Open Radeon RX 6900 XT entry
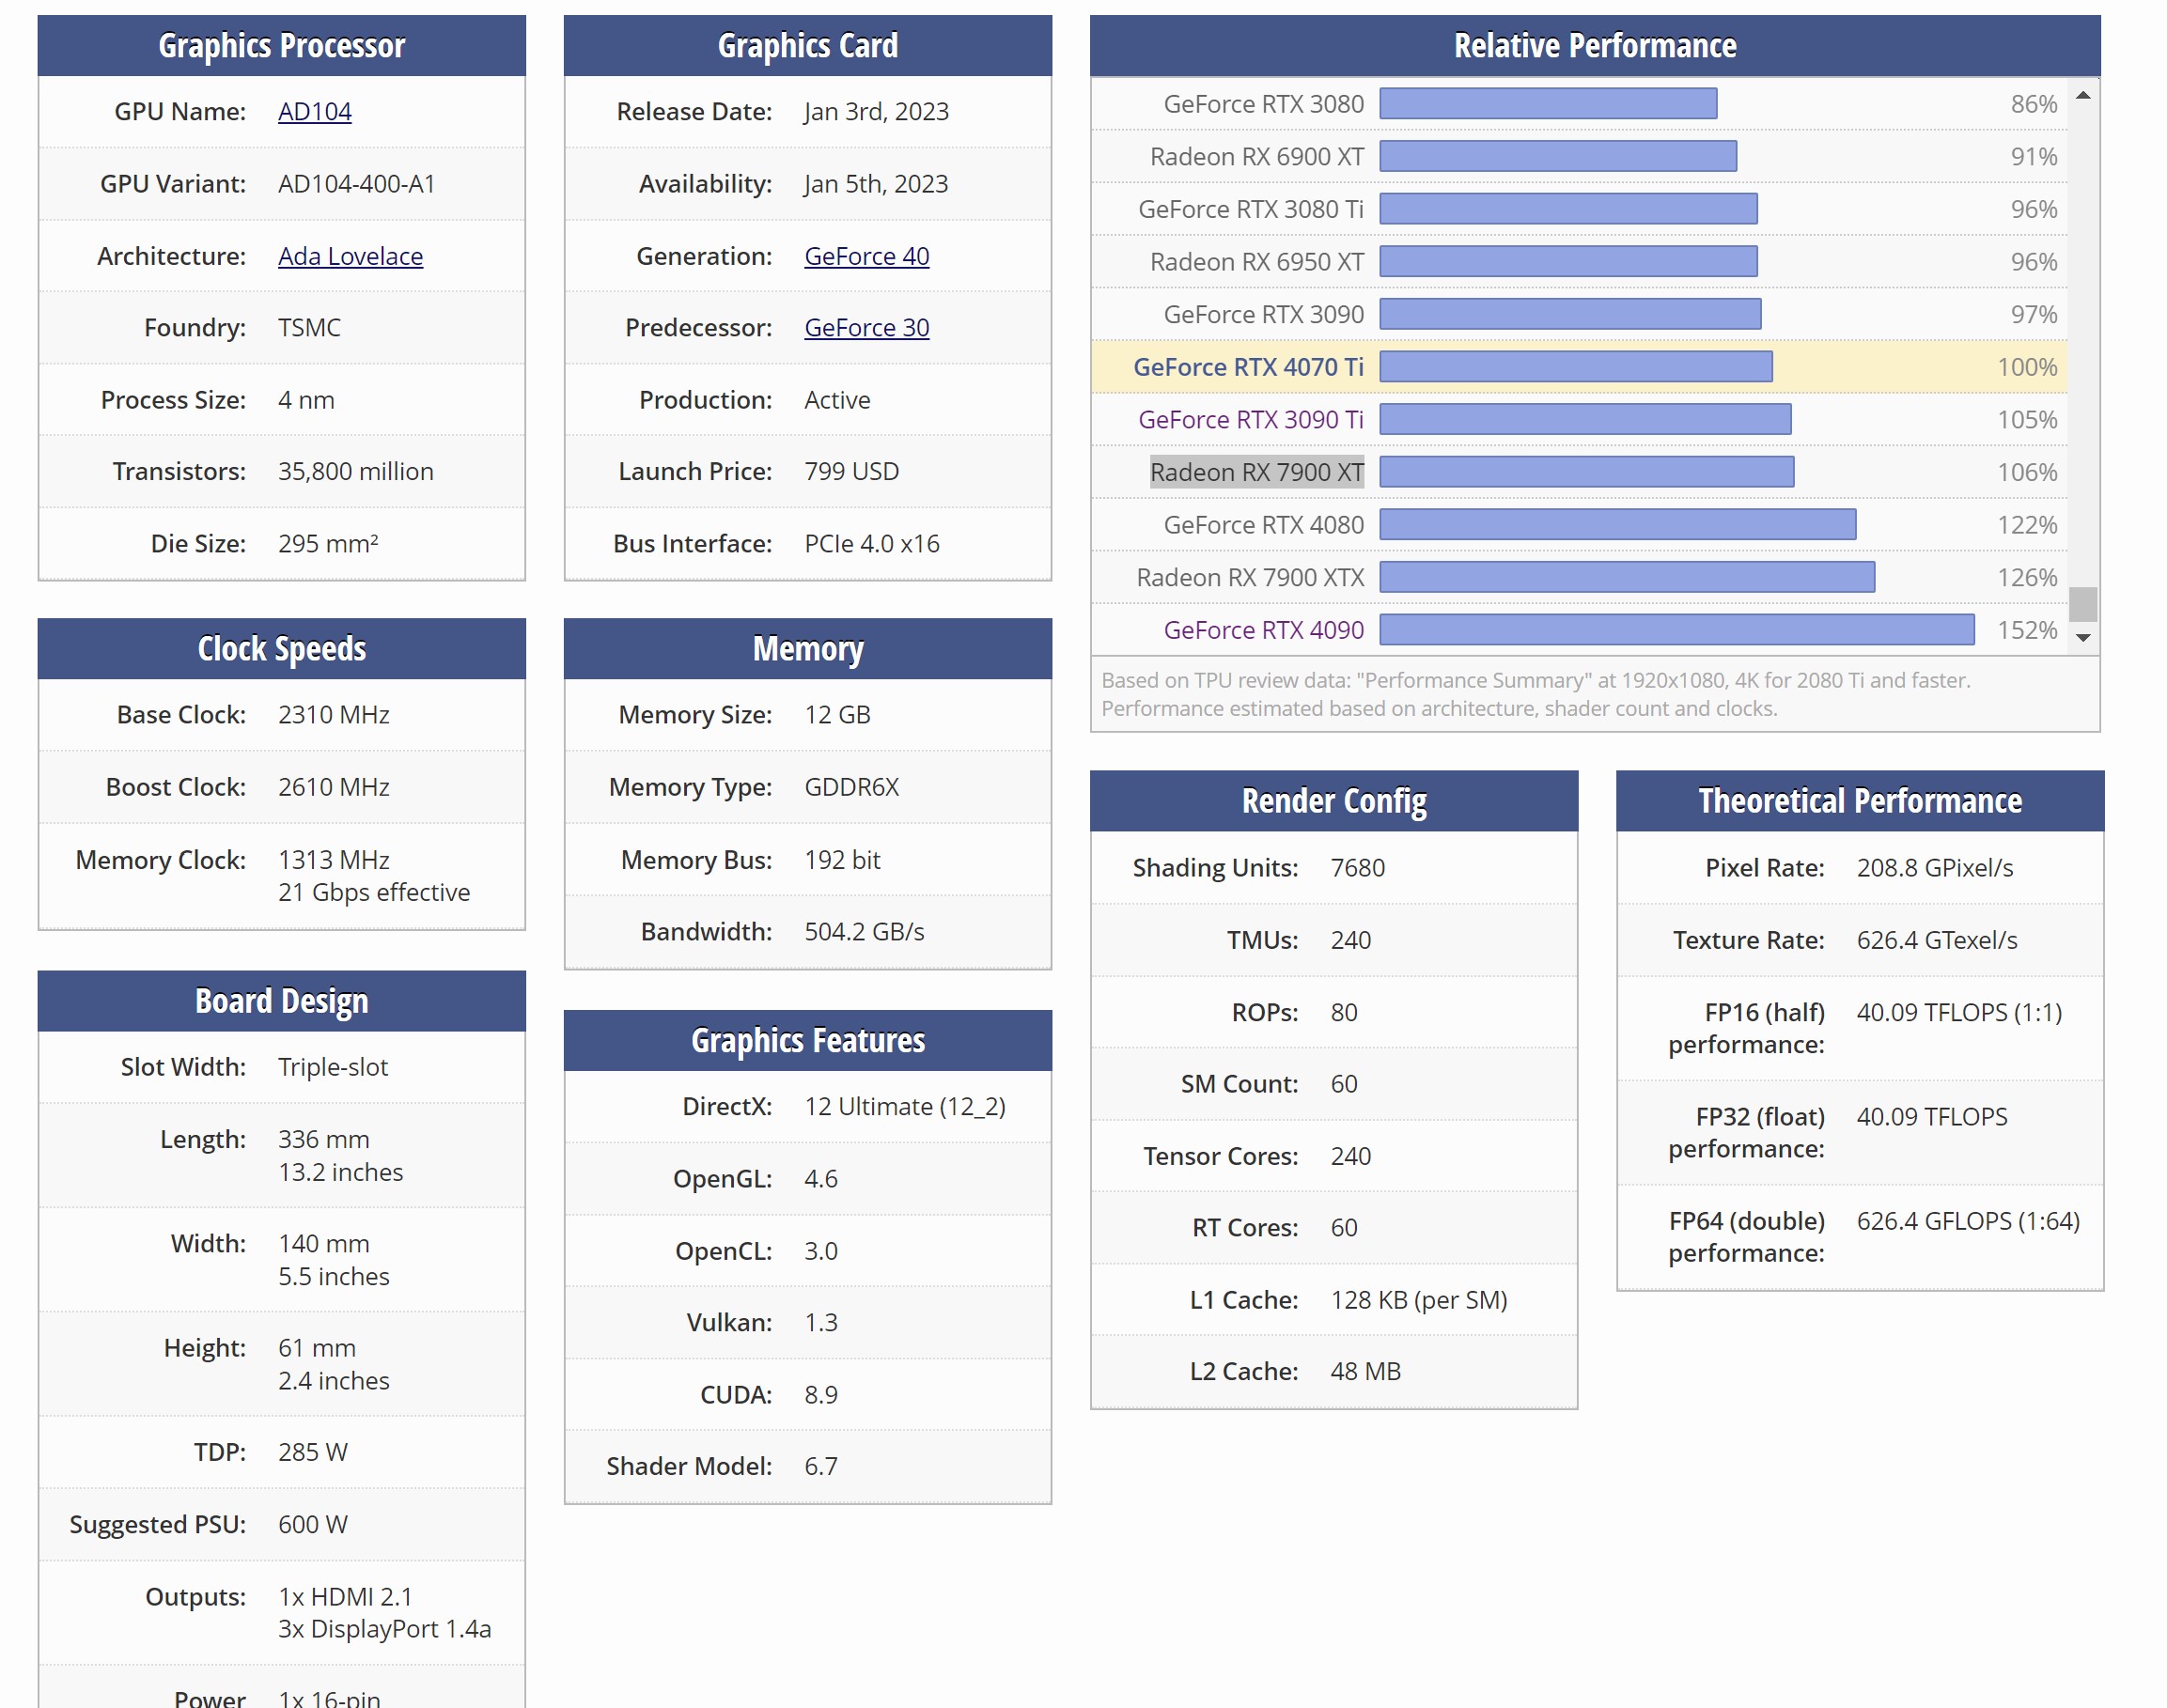The width and height of the screenshot is (2167, 1708). click(x=1256, y=157)
